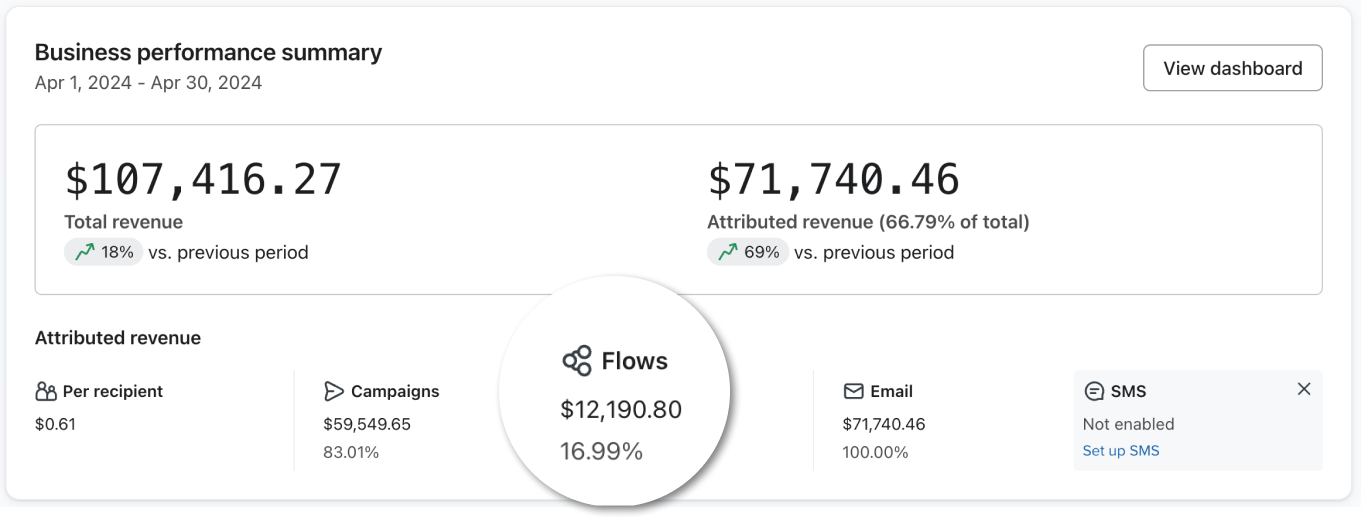Click the Email envelope icon
This screenshot has height=519, width=1361.
coord(853,391)
